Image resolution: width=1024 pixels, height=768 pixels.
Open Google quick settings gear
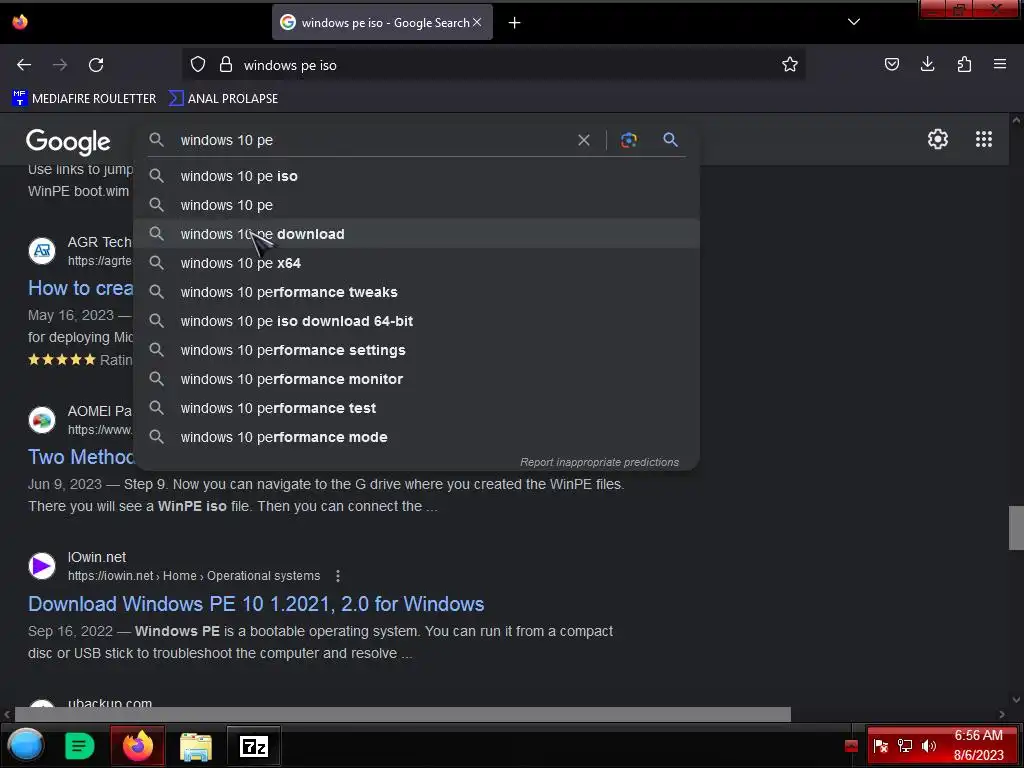(x=938, y=139)
